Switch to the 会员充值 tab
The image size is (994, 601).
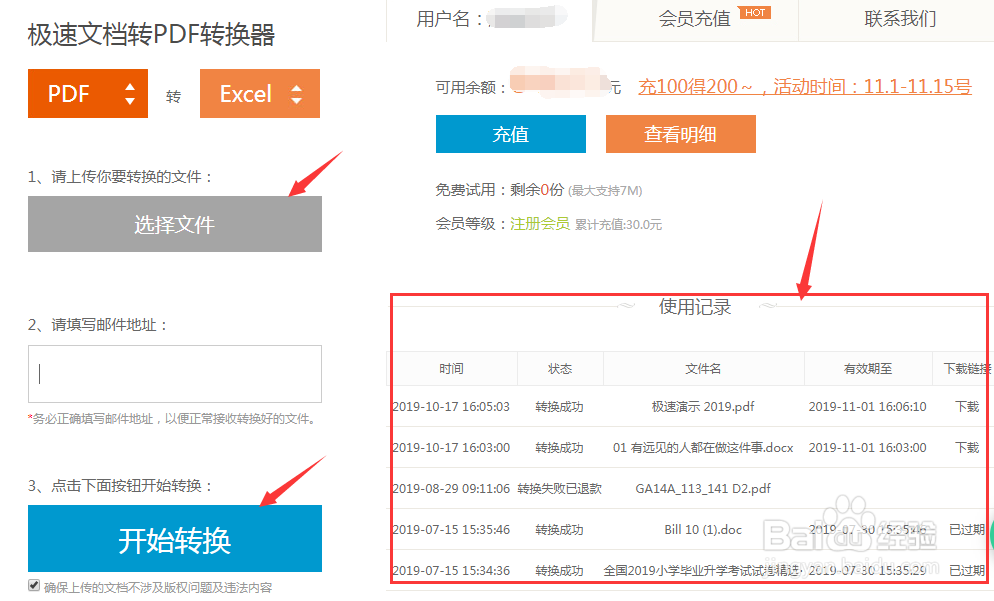point(692,18)
